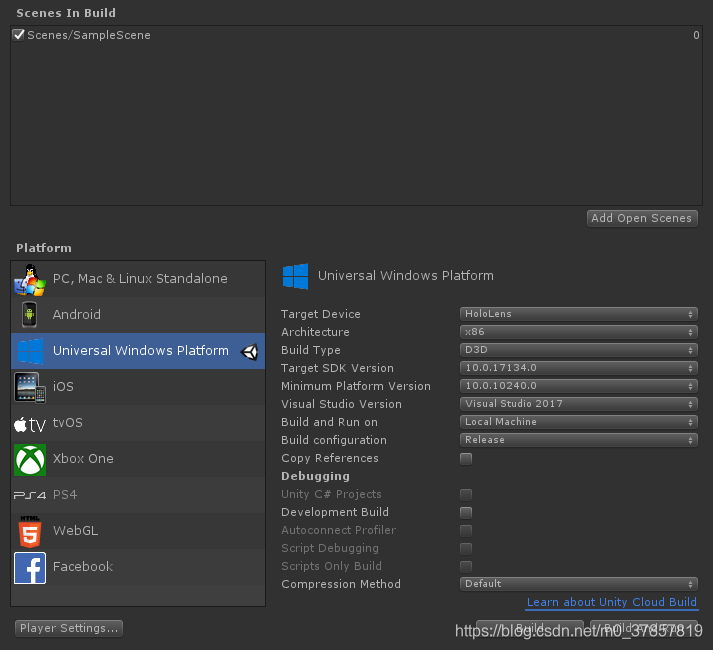713x650 pixels.
Task: Toggle the Script Debugging checkbox
Action: 466,549
